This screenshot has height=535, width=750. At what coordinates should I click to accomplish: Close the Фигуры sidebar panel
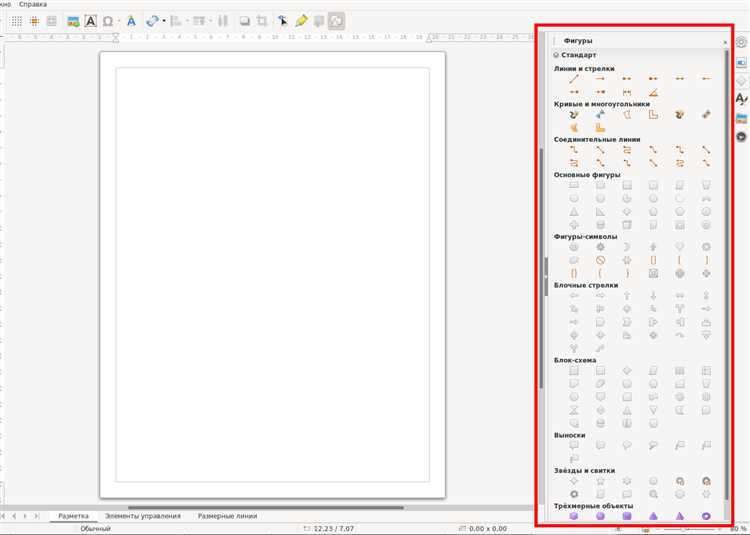tap(725, 43)
